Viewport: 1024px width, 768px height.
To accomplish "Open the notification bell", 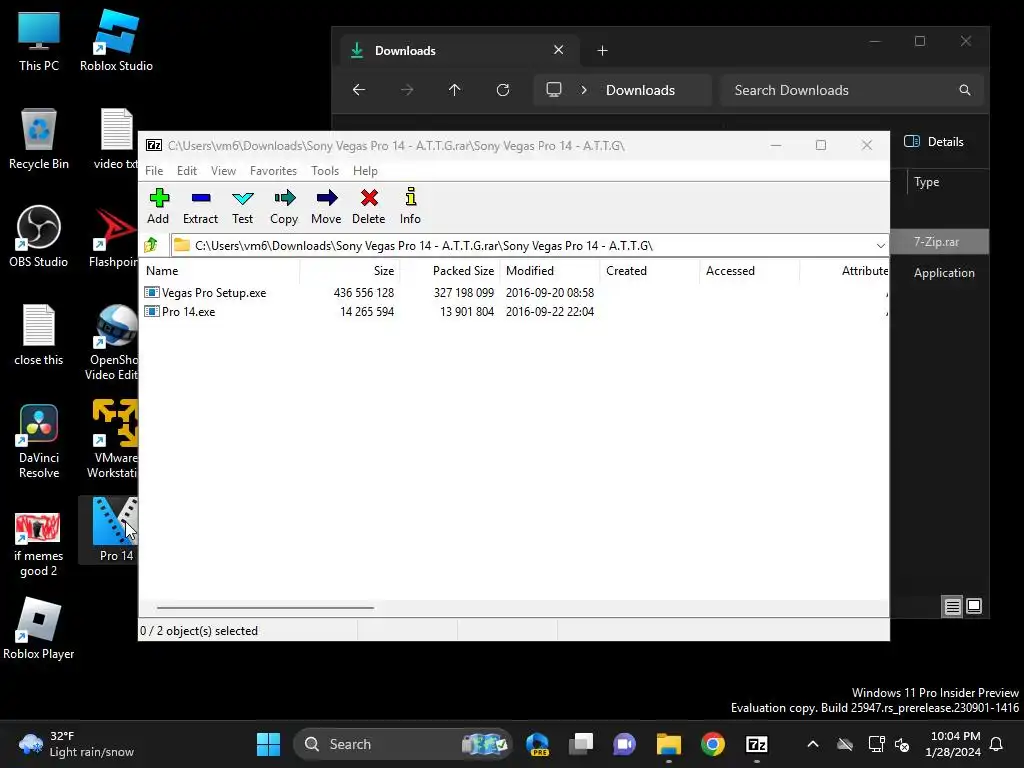I will (x=997, y=744).
